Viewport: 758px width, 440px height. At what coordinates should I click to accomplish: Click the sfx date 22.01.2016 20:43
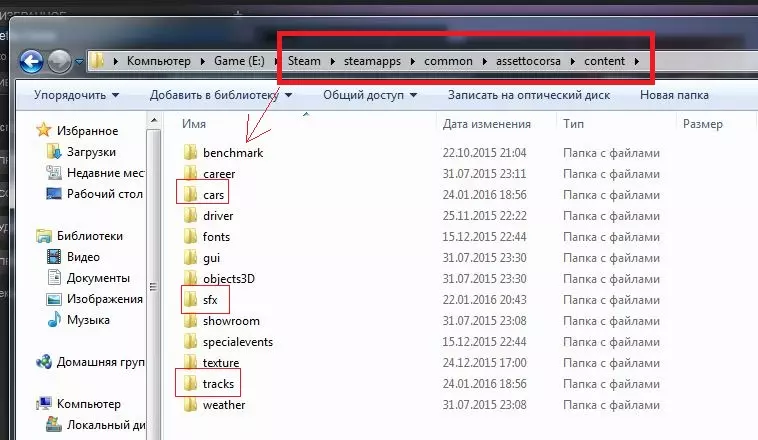[484, 300]
